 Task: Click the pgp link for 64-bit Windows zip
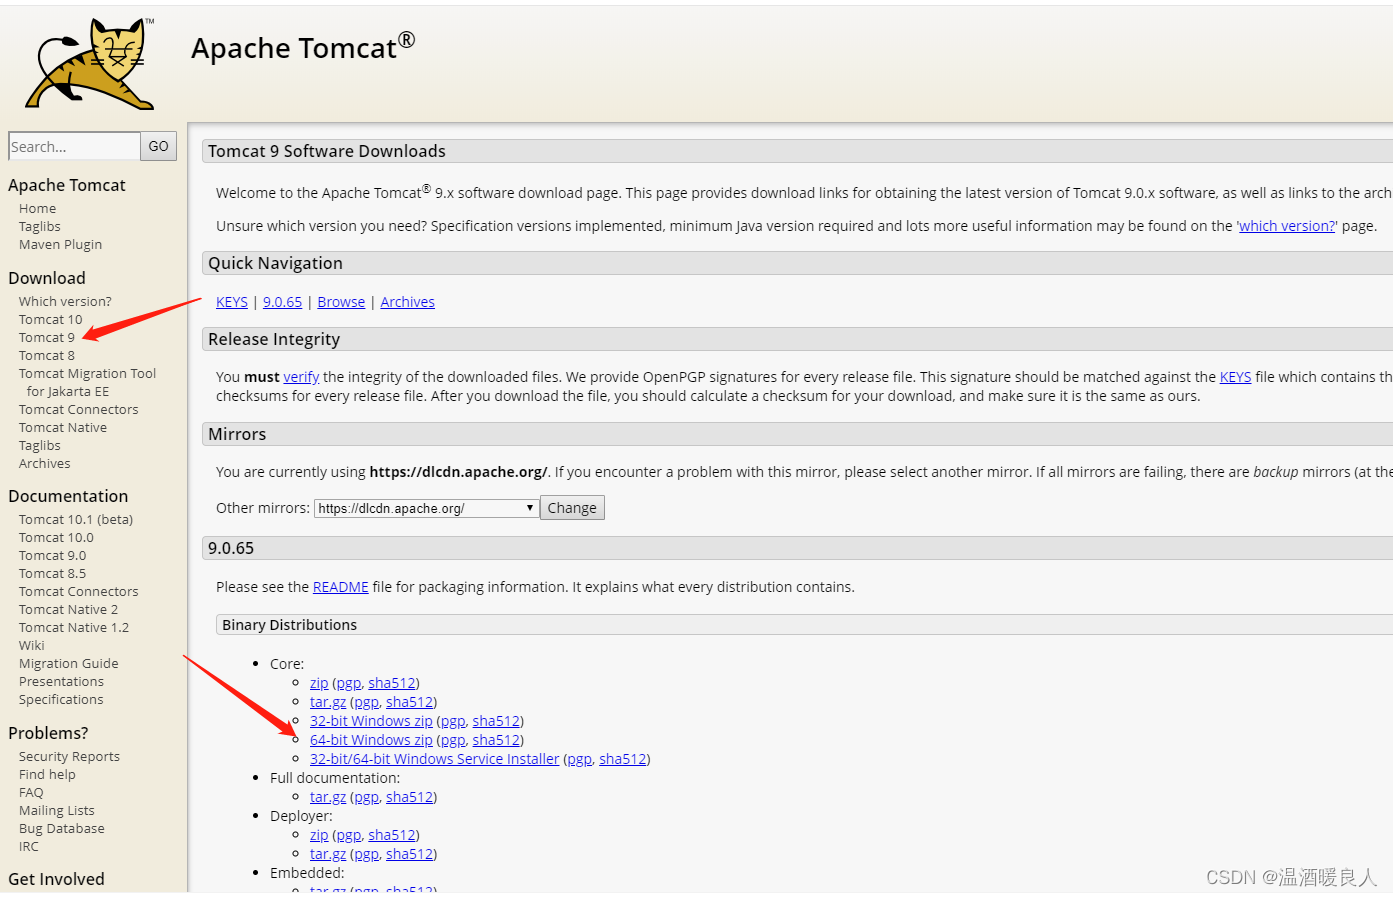coord(453,741)
